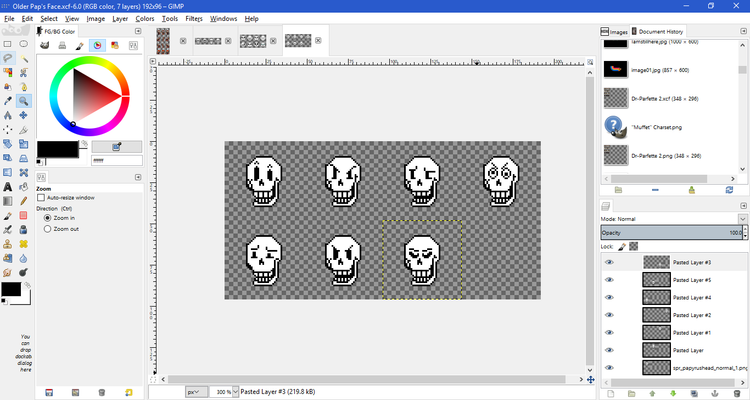Select the Clone stamp tool
This screenshot has height=400, width=750.
click(x=8, y=244)
